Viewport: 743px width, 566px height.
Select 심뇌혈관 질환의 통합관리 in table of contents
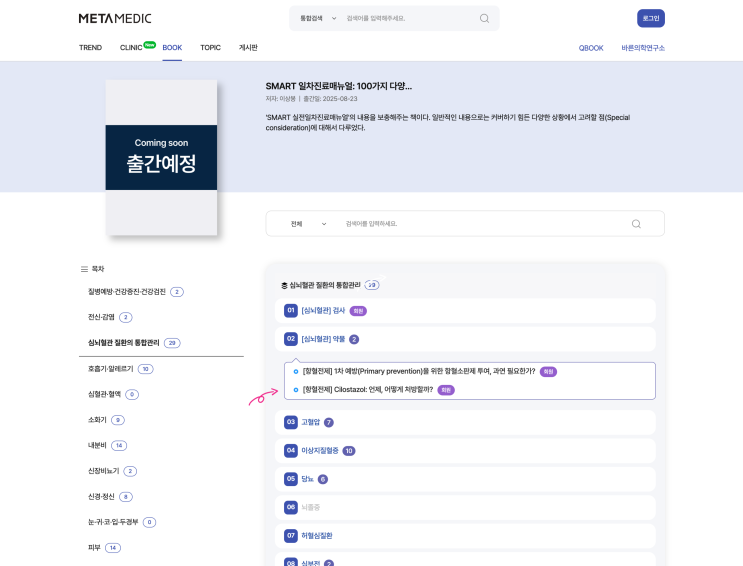[x=123, y=343]
